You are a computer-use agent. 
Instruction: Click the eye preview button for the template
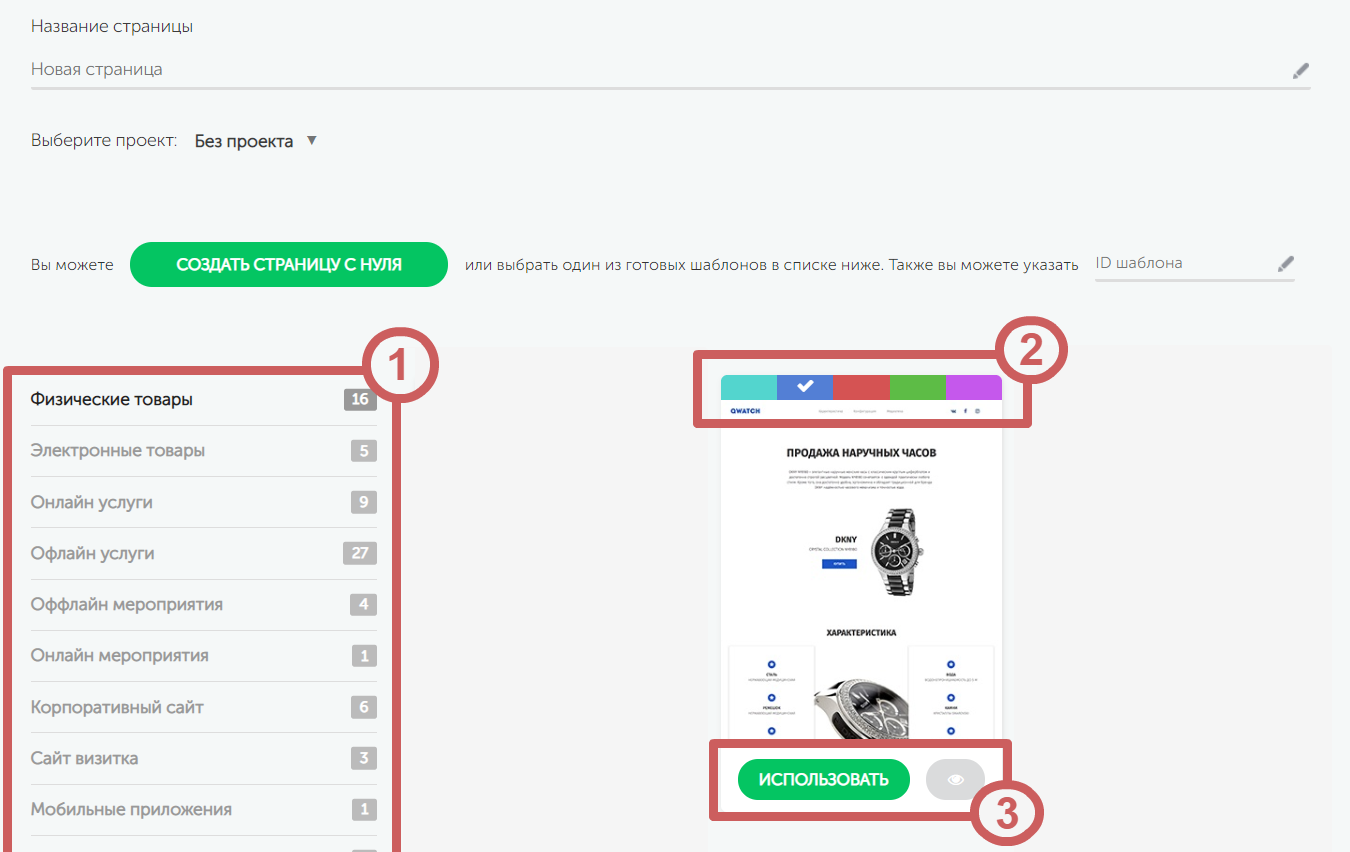[955, 780]
